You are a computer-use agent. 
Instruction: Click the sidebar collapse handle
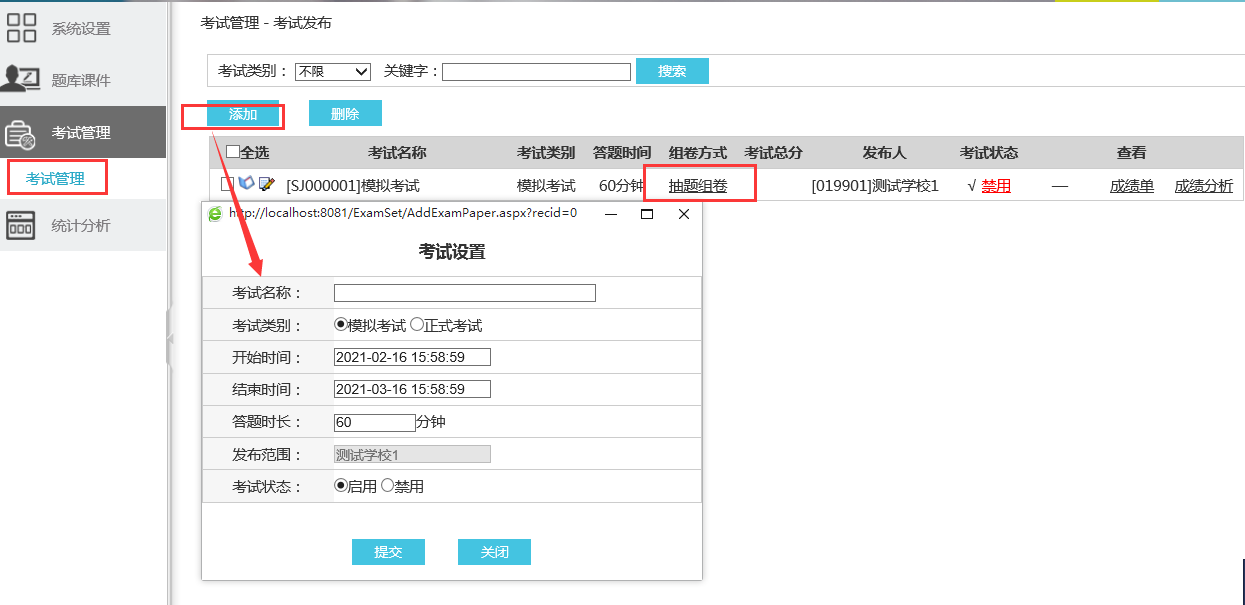[x=169, y=340]
